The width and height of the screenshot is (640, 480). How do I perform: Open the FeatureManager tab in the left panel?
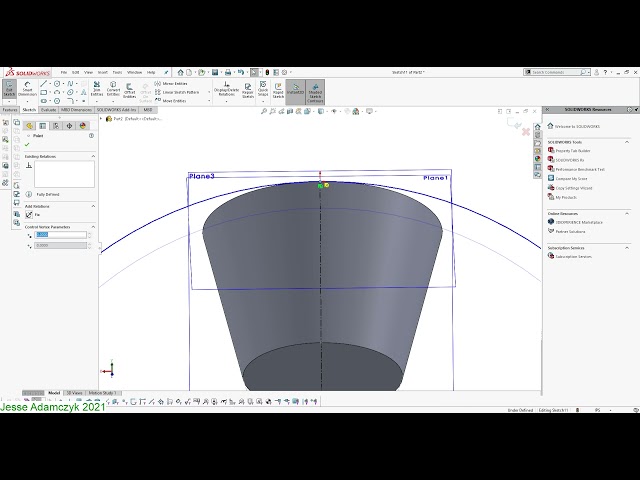[x=29, y=126]
